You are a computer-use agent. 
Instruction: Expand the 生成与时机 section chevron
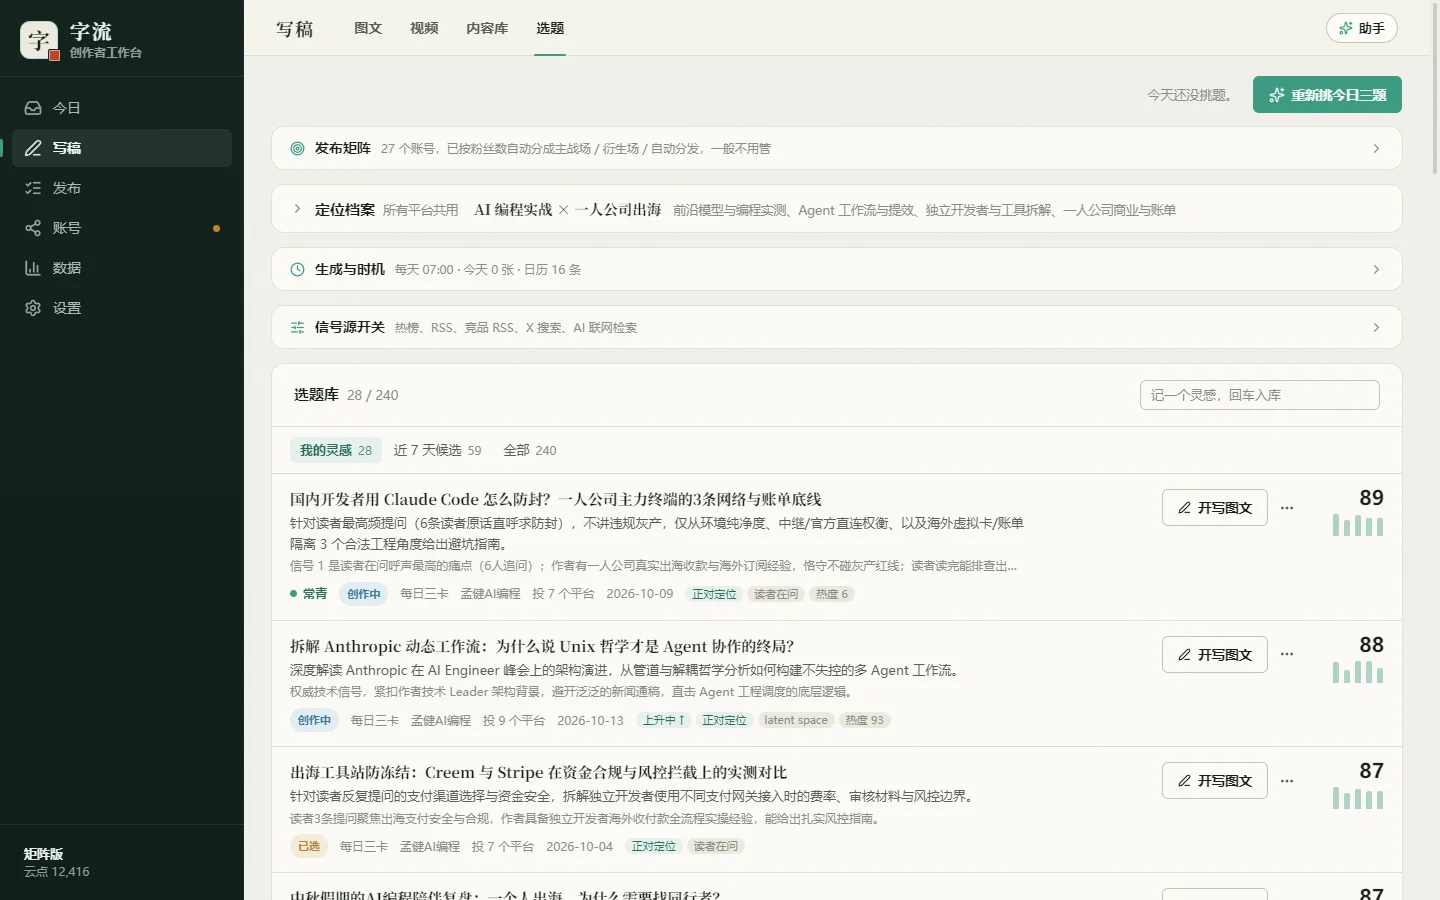click(1376, 269)
